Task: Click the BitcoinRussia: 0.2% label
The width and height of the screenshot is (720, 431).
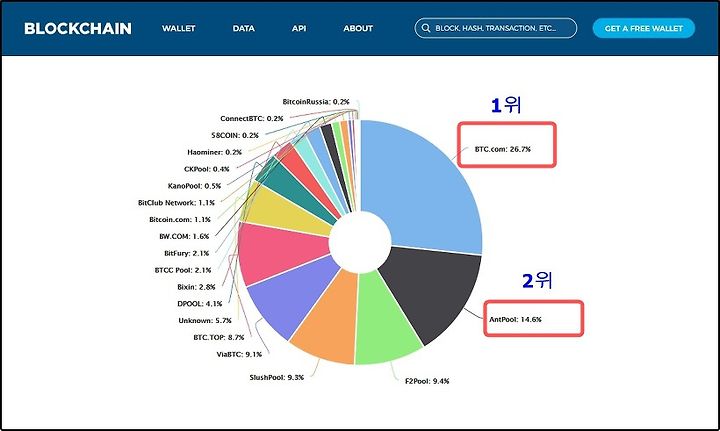Action: click(316, 102)
